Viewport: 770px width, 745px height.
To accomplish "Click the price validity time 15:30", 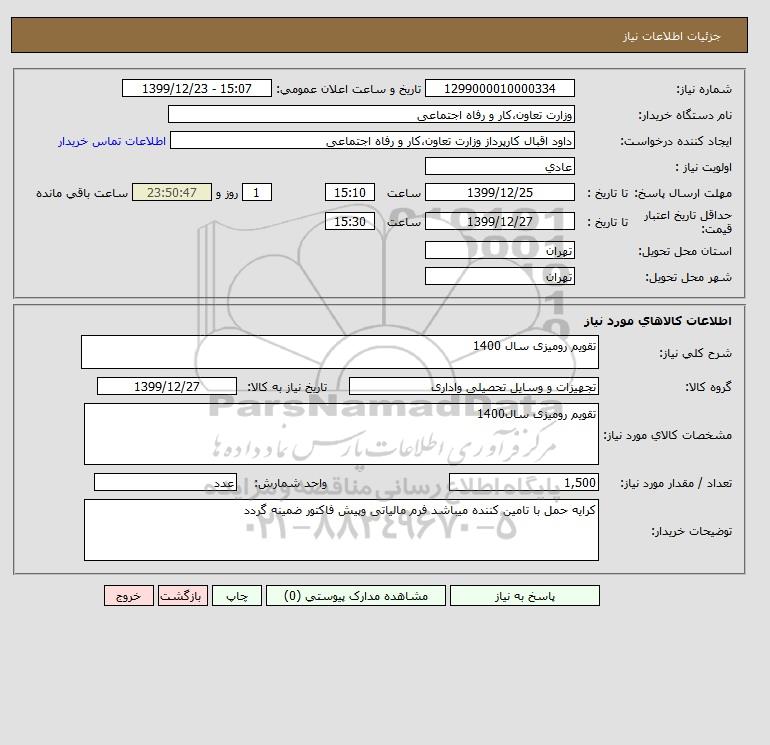I will coord(350,221).
